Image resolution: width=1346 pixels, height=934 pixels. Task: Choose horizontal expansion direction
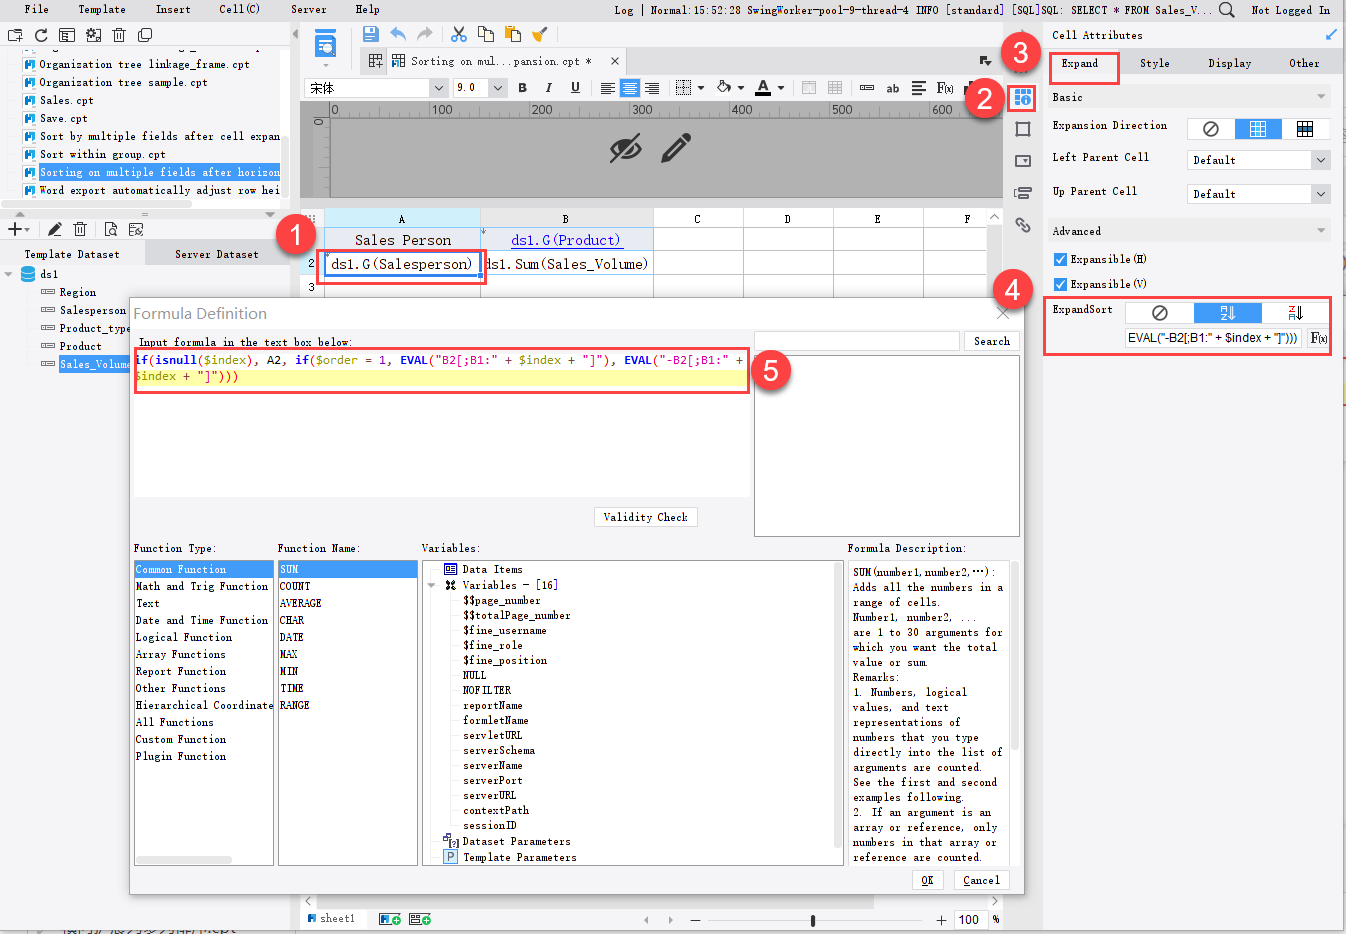coord(1305,129)
